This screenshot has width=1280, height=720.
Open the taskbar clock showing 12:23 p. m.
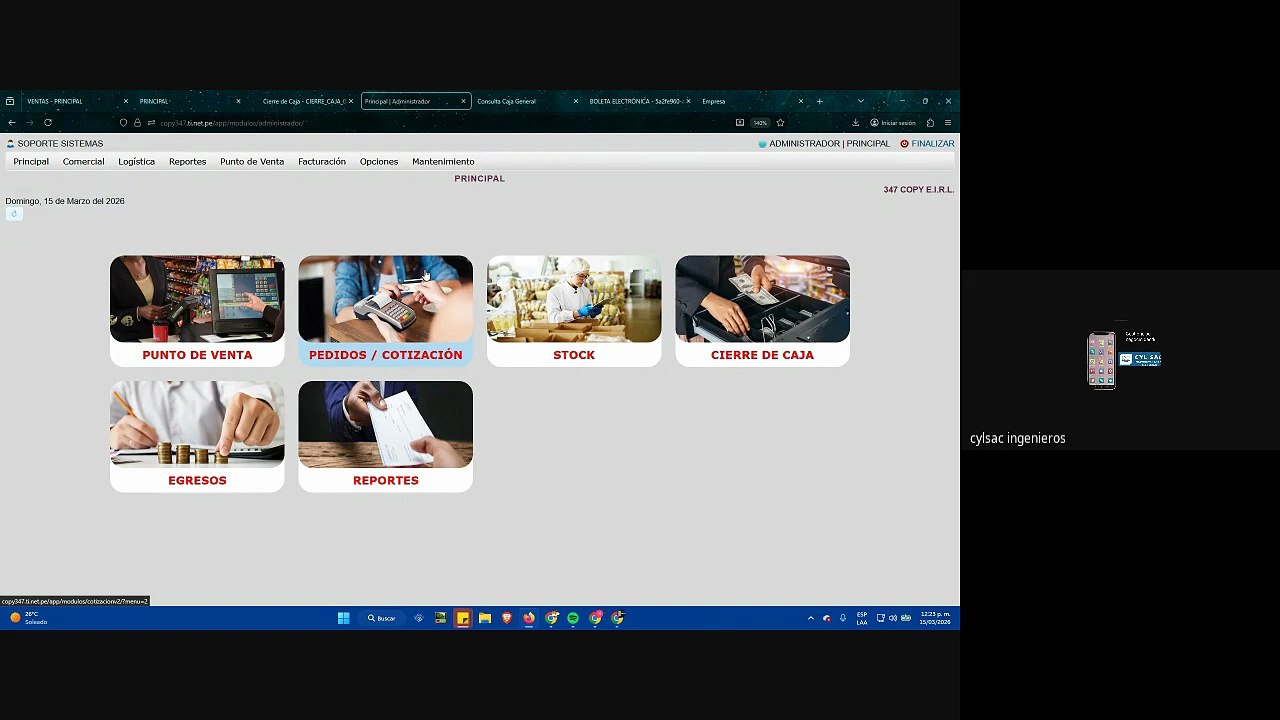click(x=935, y=618)
